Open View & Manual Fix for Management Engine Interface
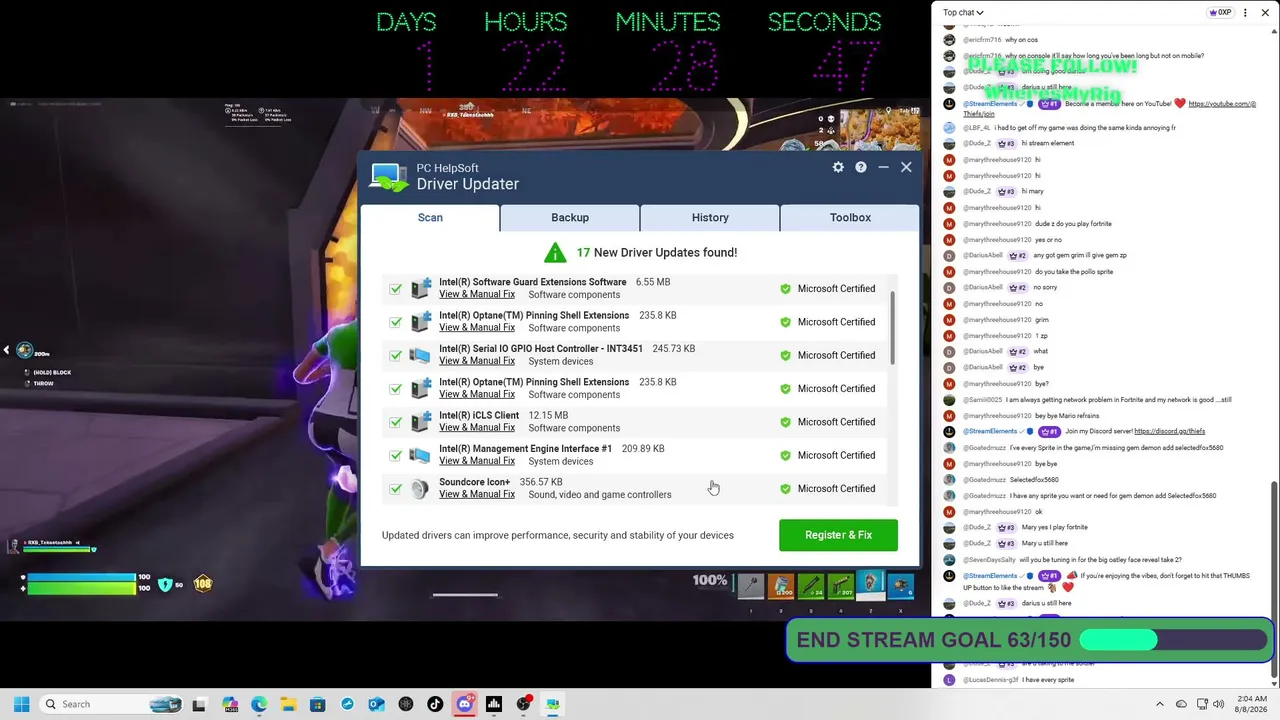Viewport: 1280px width, 720px height. [x=477, y=461]
